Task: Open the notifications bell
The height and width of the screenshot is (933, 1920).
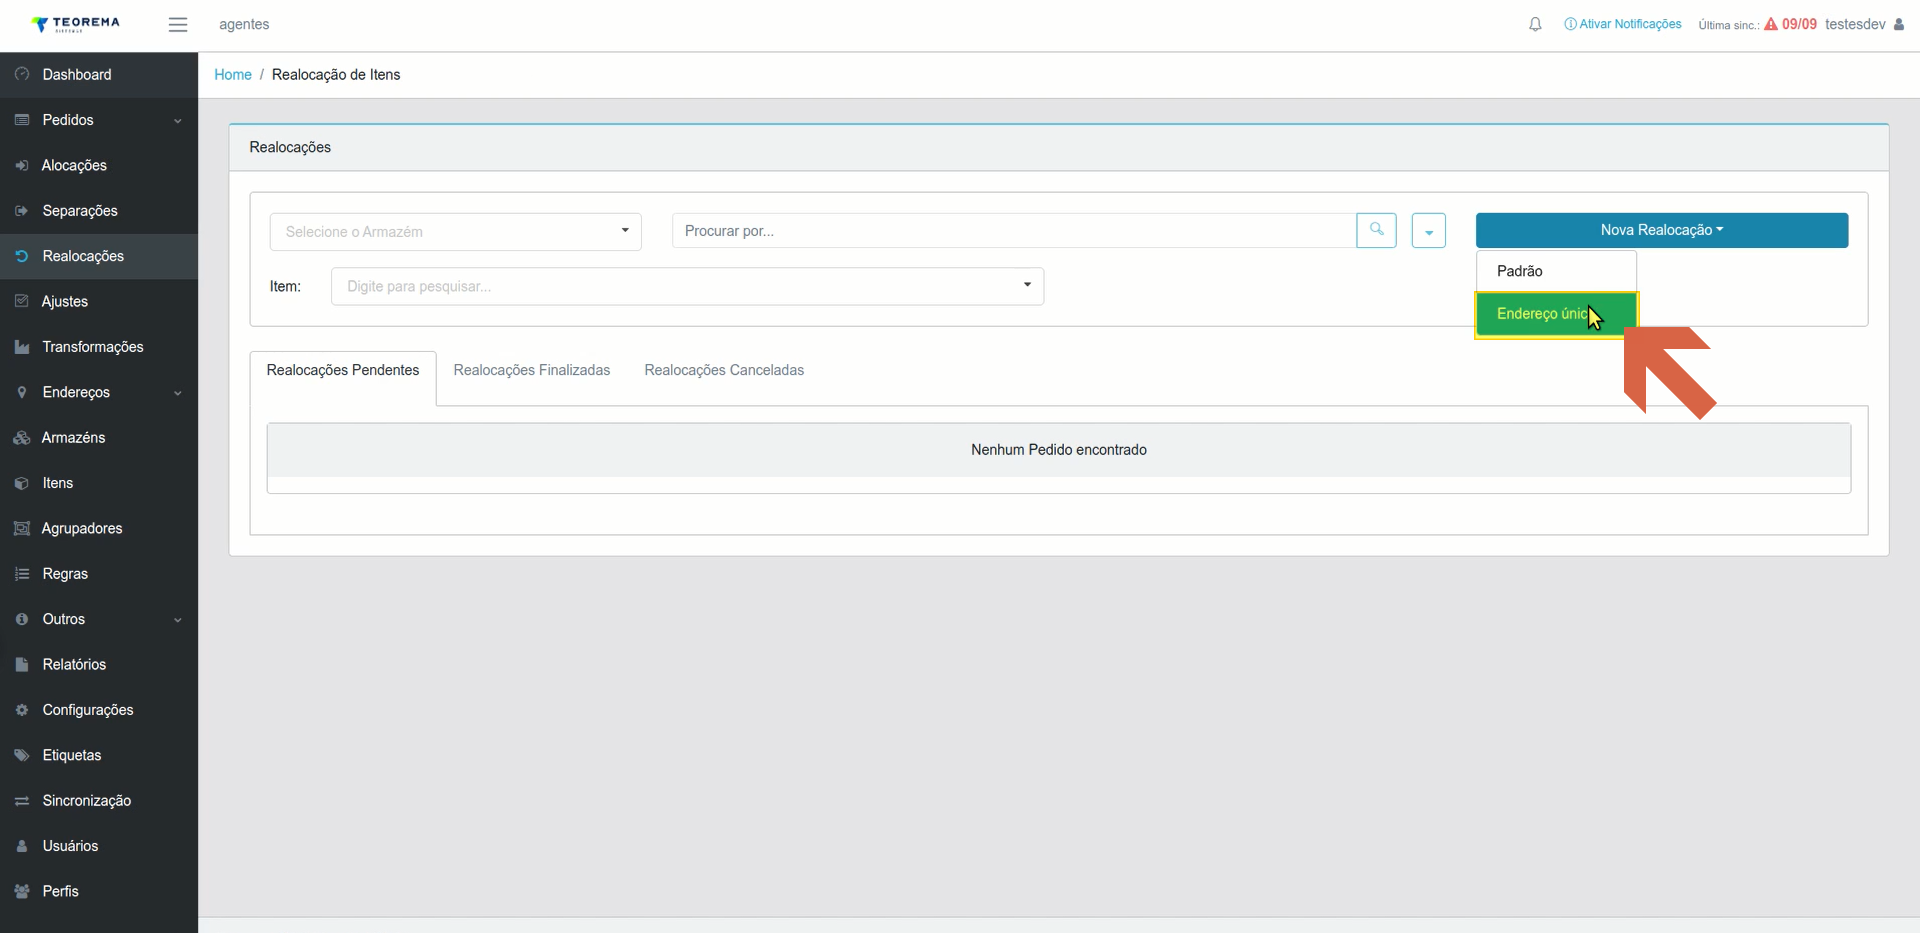Action: [1535, 24]
